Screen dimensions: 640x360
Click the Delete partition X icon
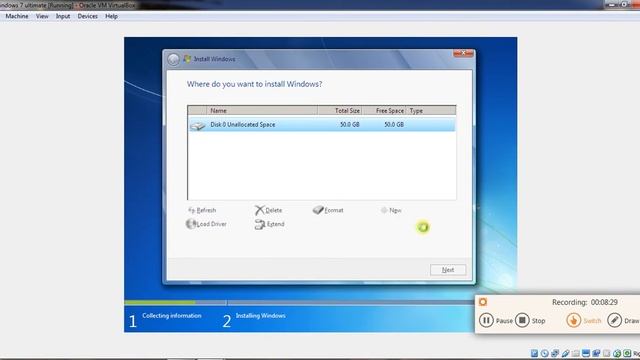tap(259, 210)
